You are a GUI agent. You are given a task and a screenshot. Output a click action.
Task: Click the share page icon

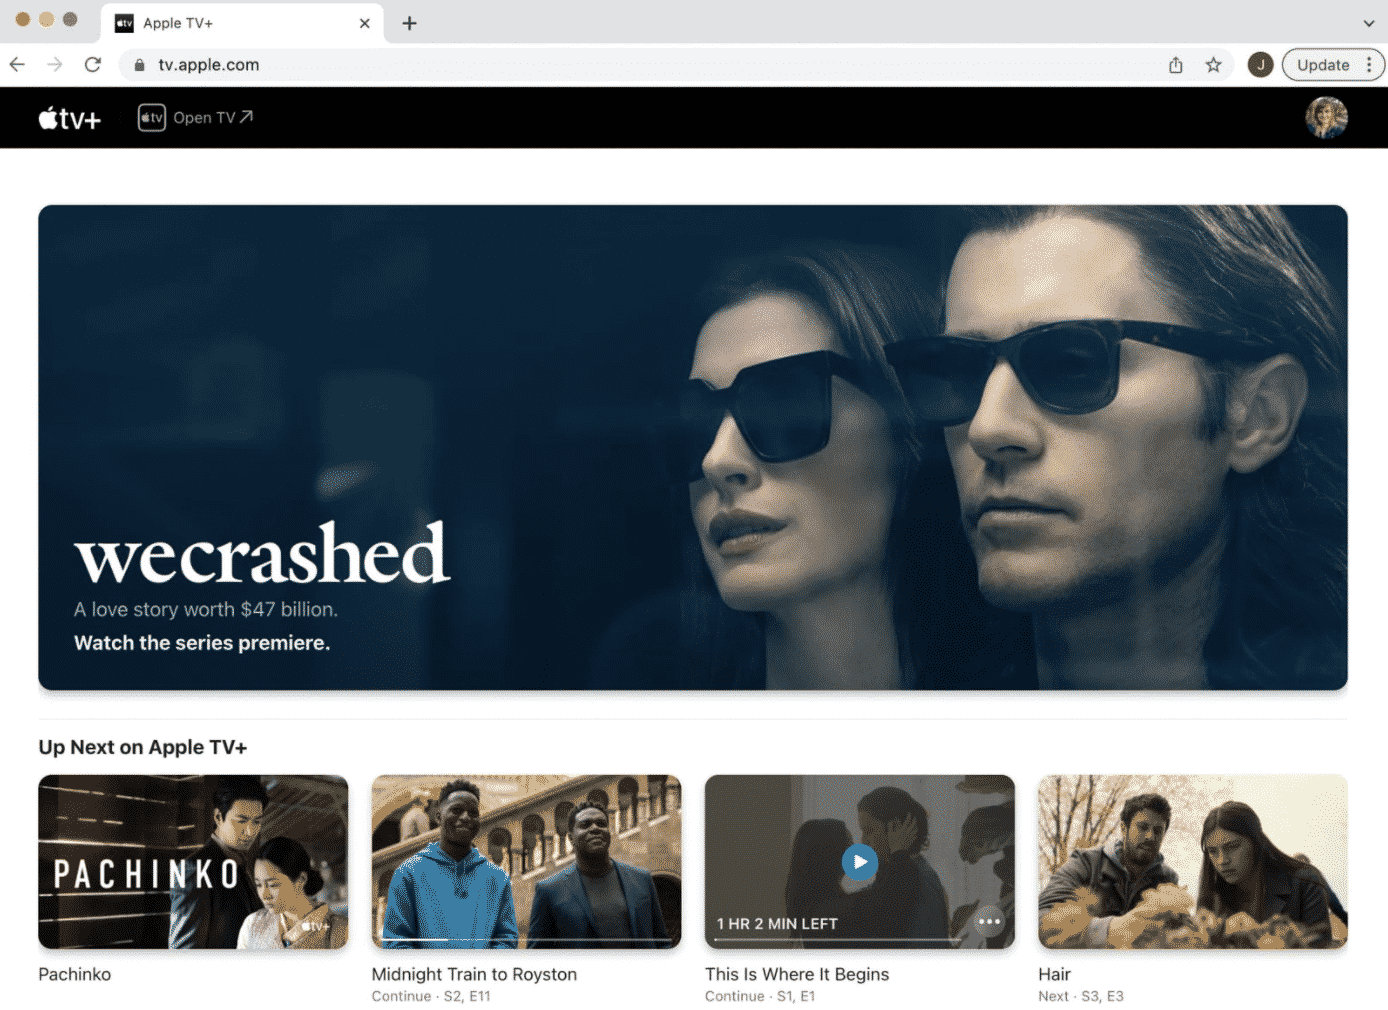point(1176,65)
